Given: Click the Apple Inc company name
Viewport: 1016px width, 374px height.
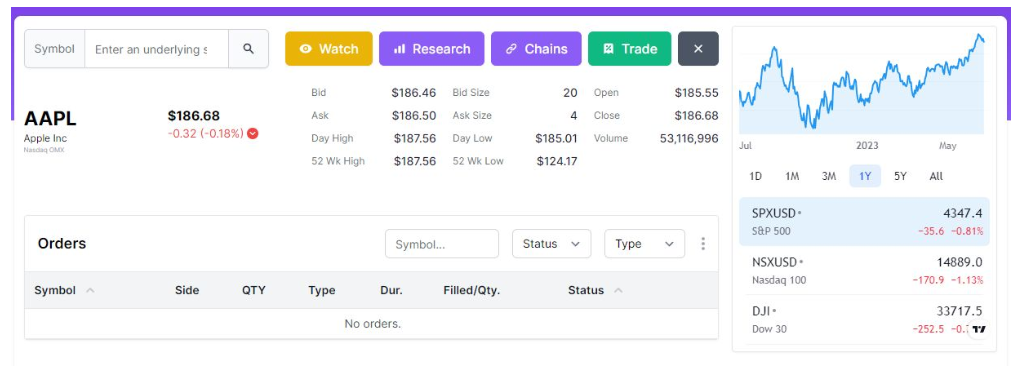Looking at the screenshot, I should click(x=45, y=138).
